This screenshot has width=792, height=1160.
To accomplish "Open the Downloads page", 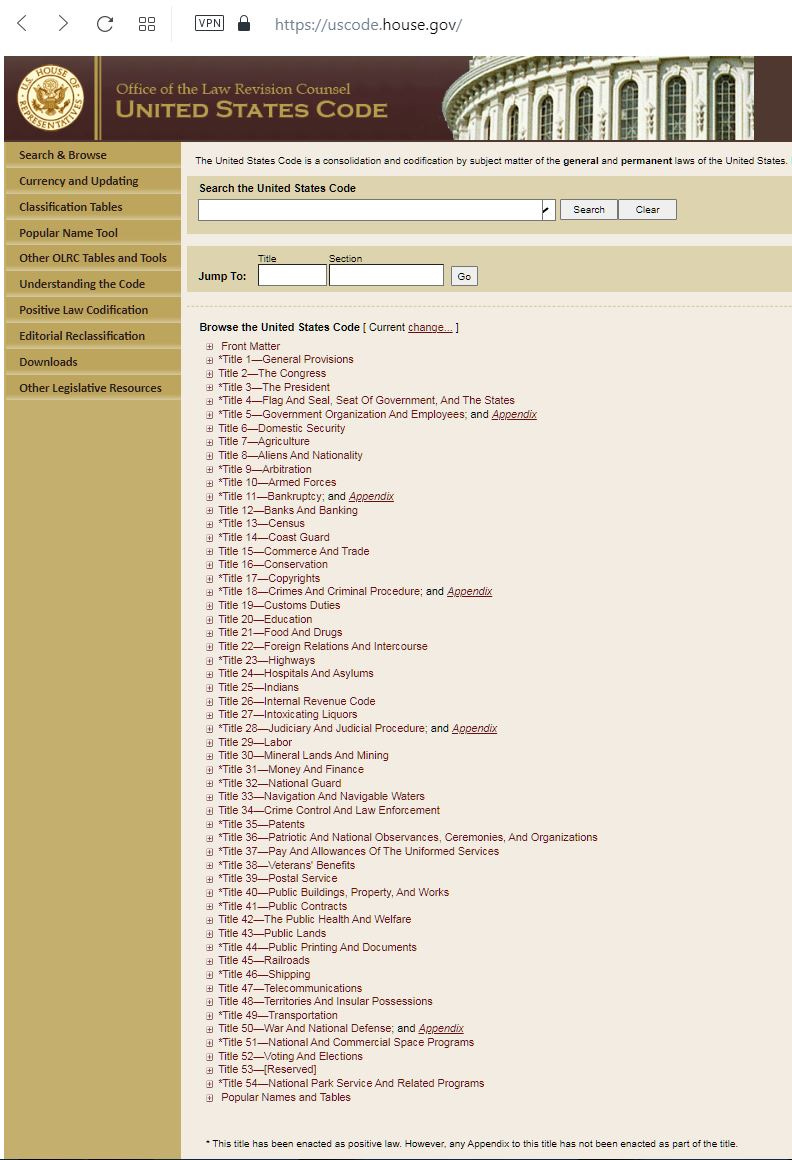I will pyautogui.click(x=92, y=361).
